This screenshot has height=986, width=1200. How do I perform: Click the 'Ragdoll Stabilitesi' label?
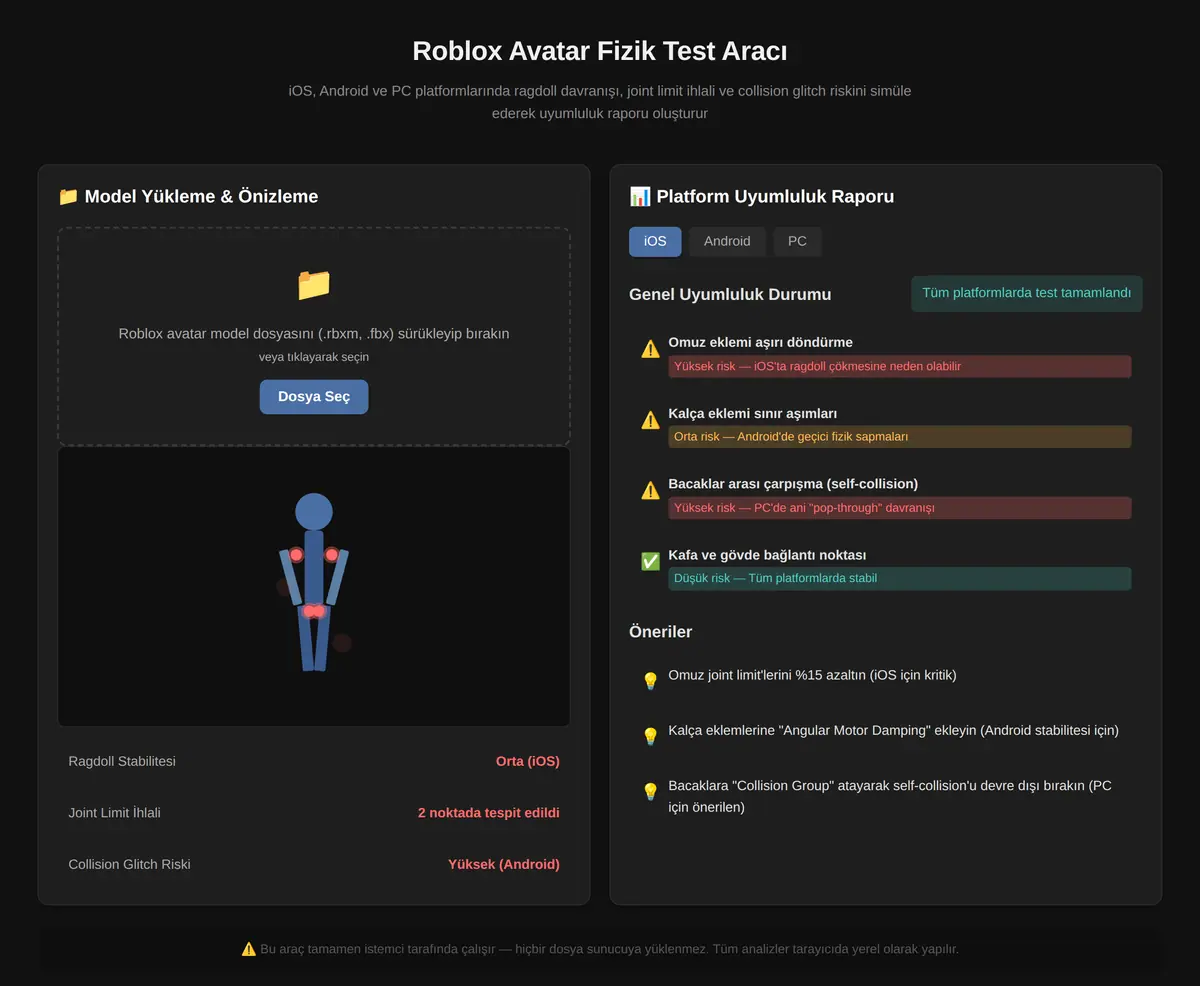coord(122,761)
